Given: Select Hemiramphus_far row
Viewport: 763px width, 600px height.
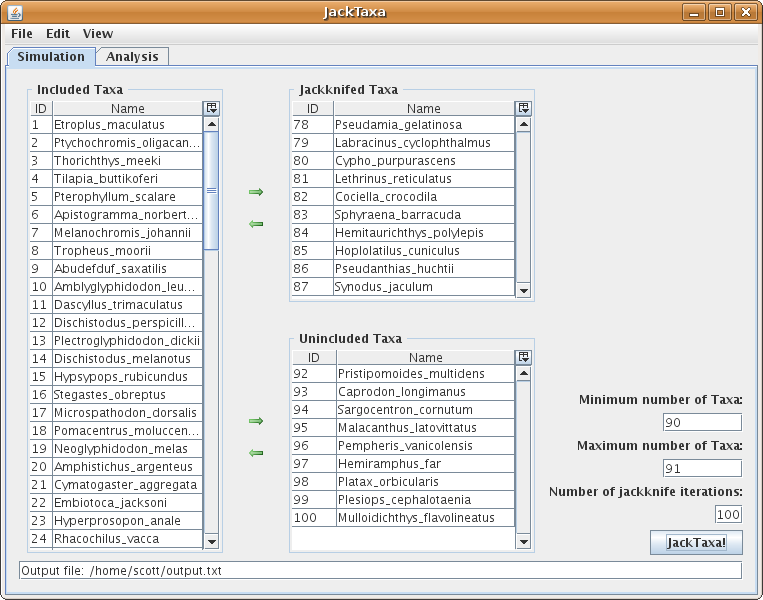Looking at the screenshot, I should 403,464.
